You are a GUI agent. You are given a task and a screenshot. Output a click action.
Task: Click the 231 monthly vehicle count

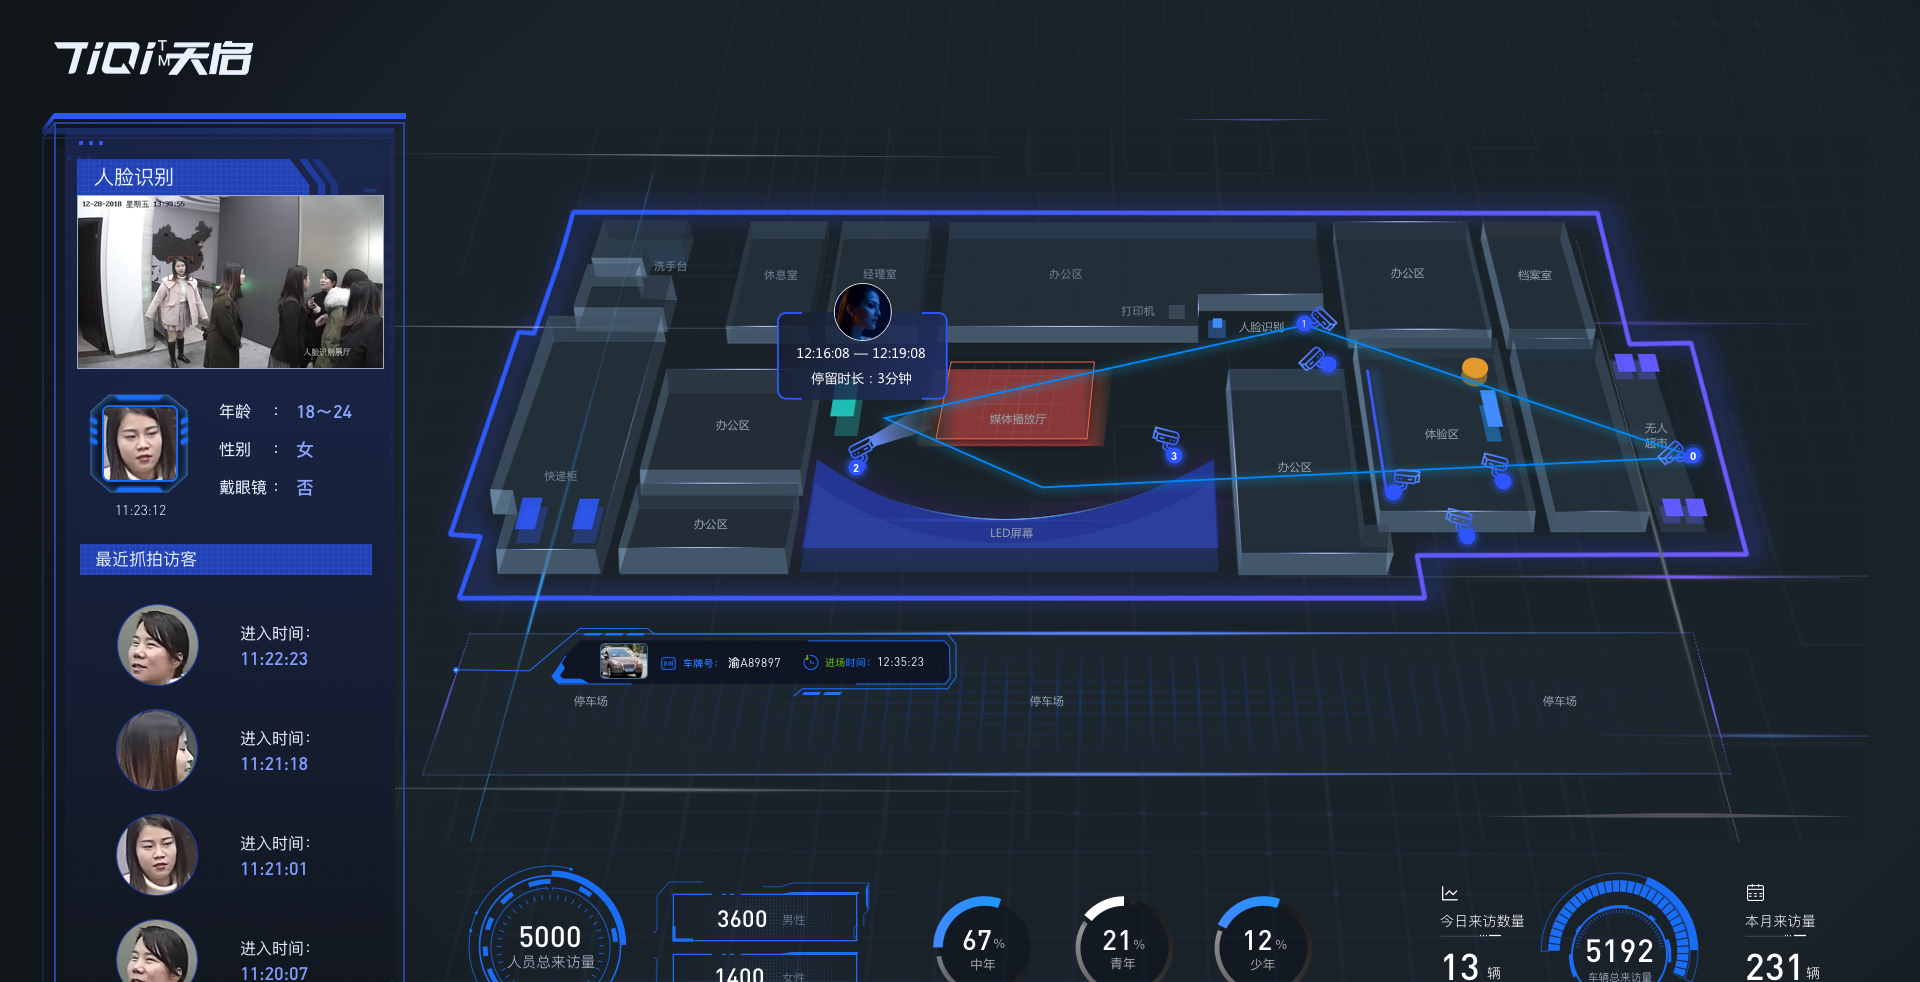[x=1774, y=966]
